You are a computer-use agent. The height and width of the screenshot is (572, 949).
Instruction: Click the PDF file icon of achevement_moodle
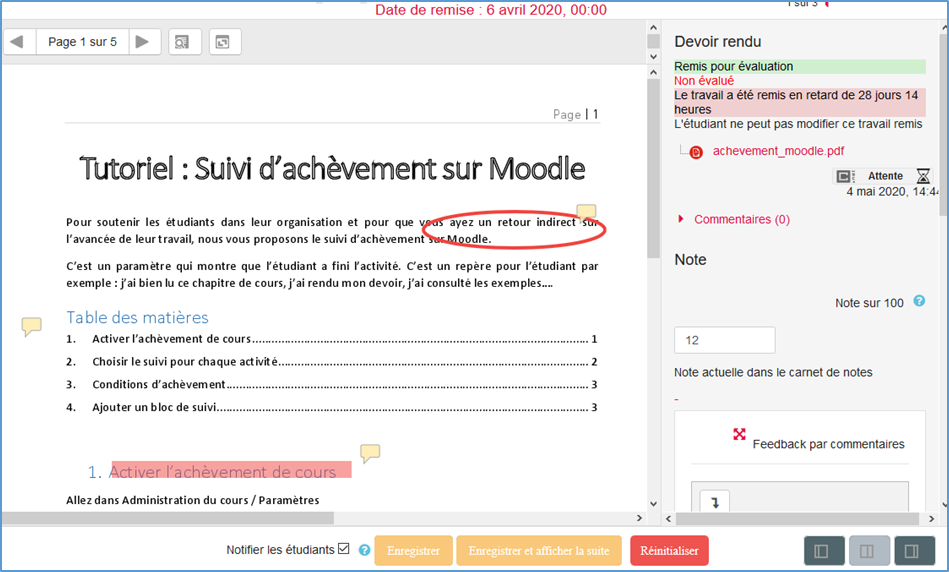[696, 152]
